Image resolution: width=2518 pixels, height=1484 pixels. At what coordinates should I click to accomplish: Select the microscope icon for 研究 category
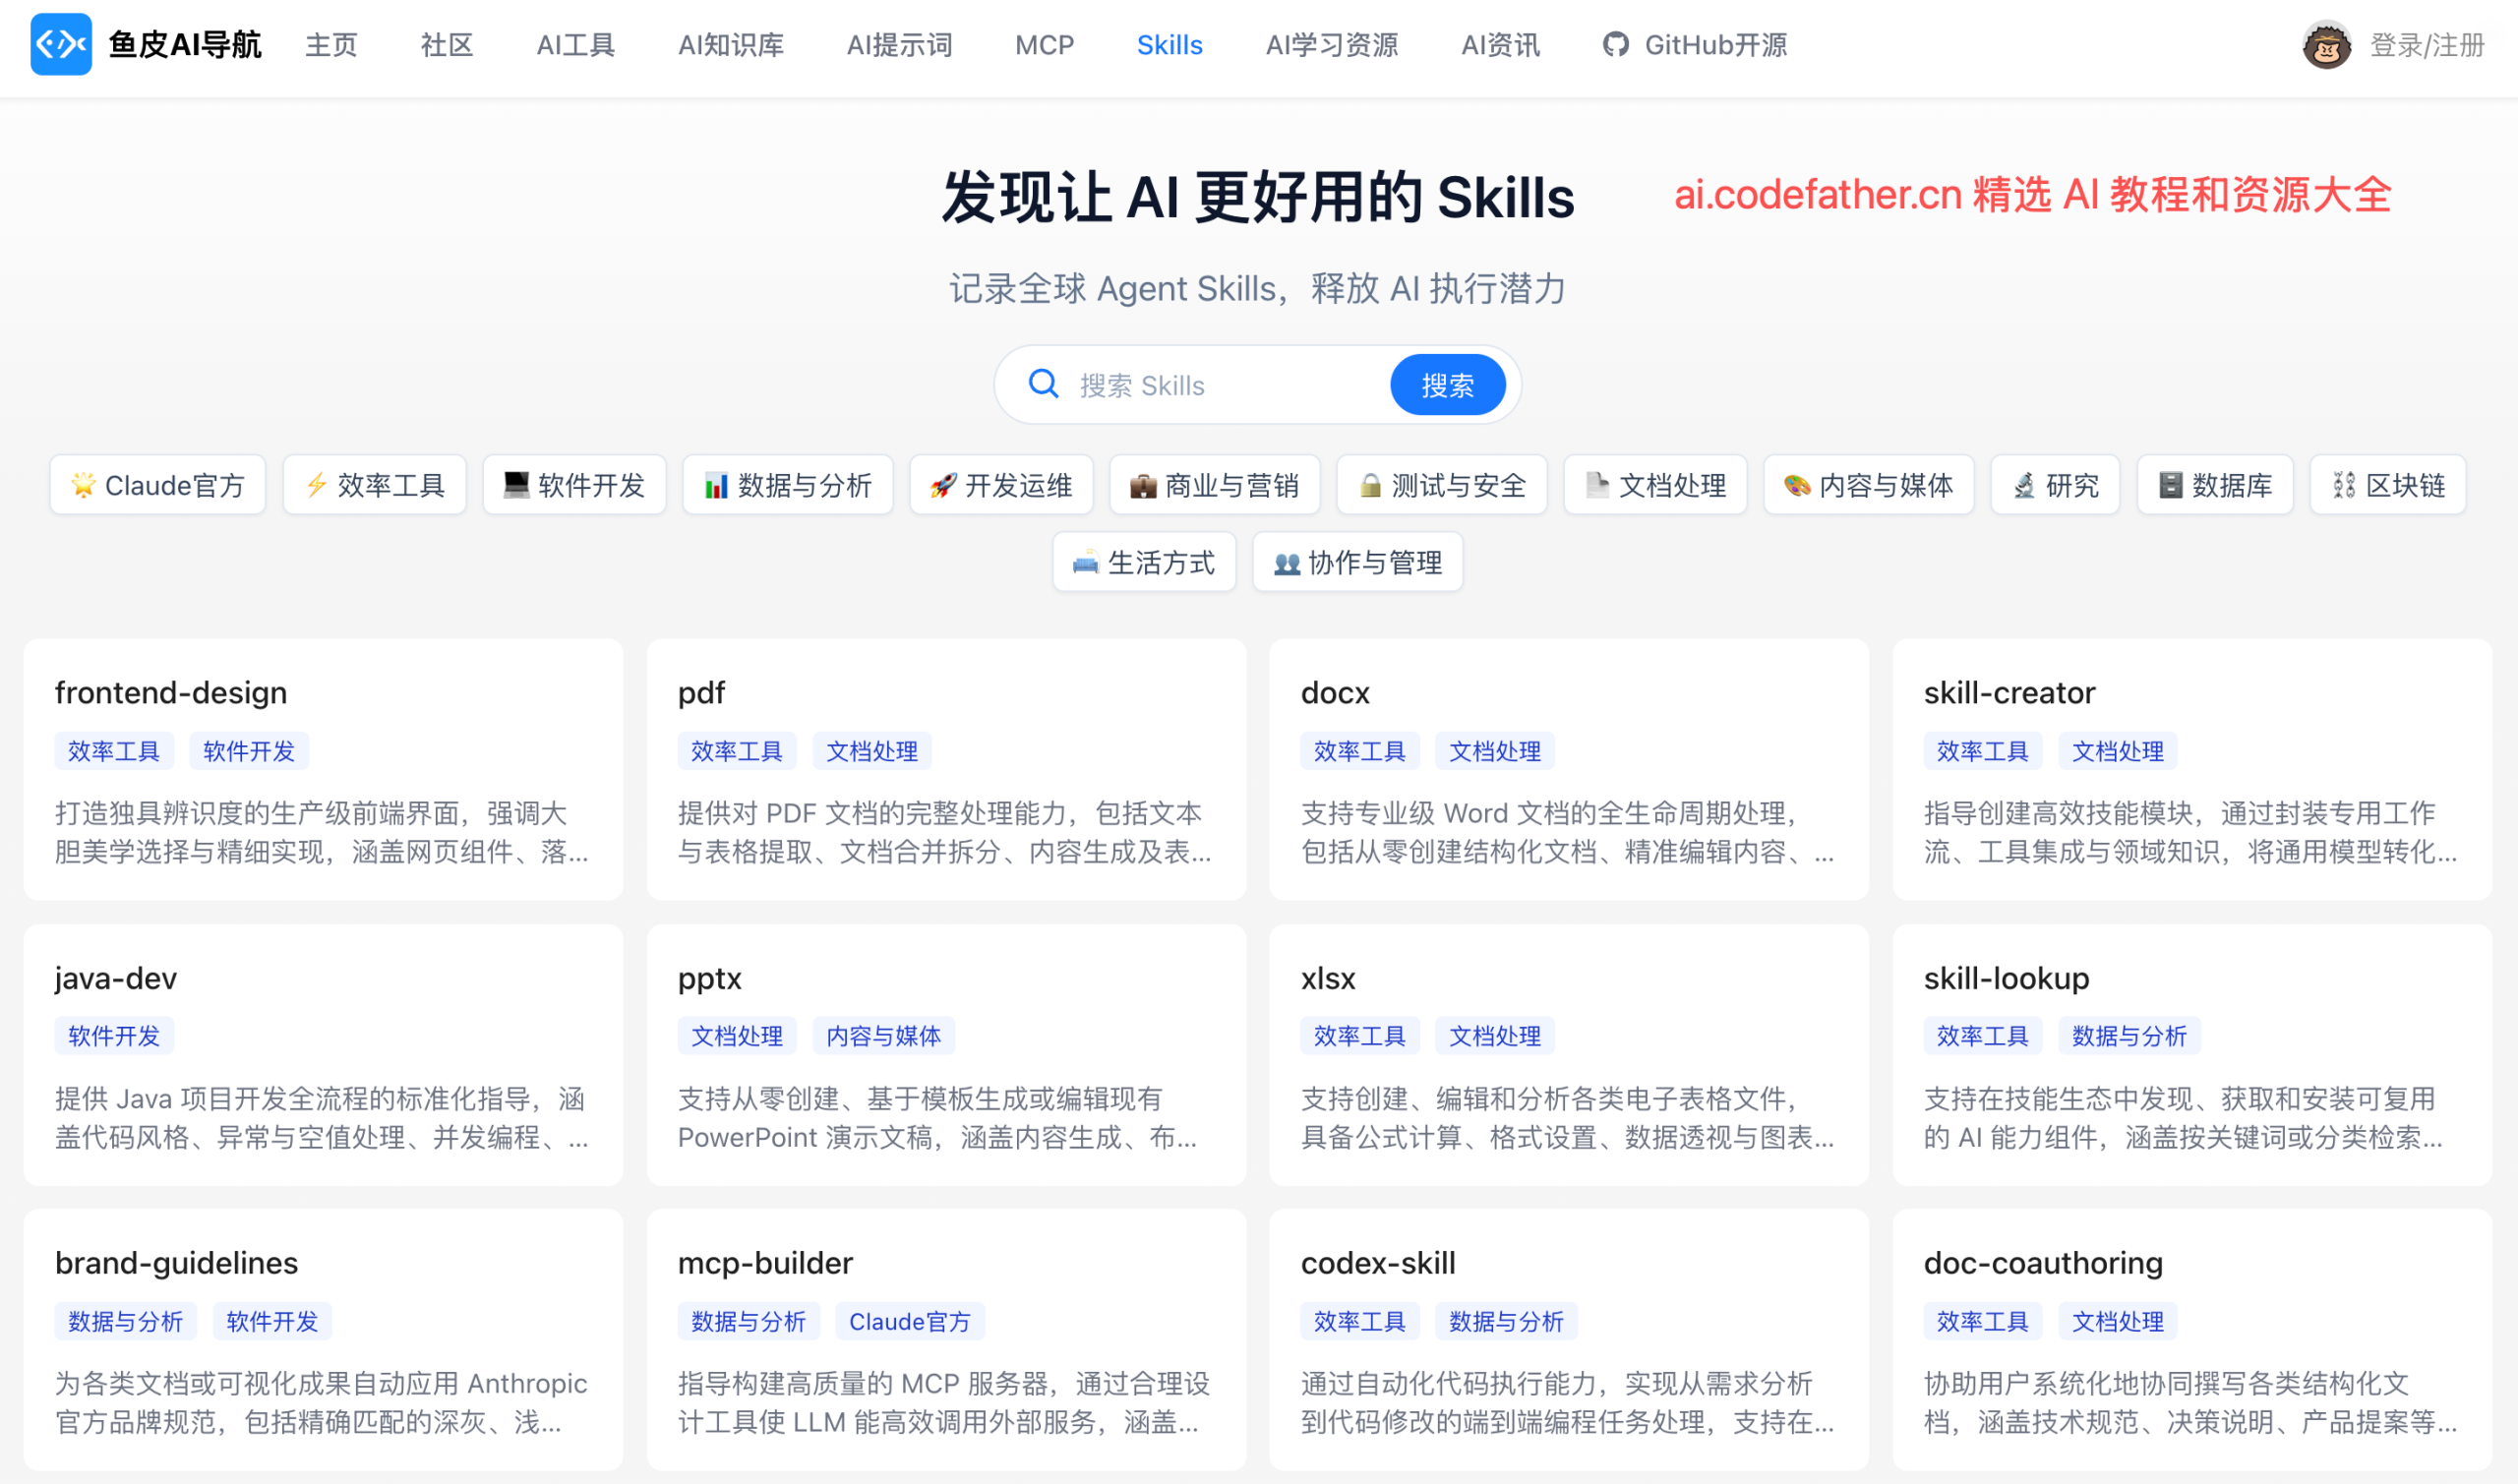click(2024, 485)
